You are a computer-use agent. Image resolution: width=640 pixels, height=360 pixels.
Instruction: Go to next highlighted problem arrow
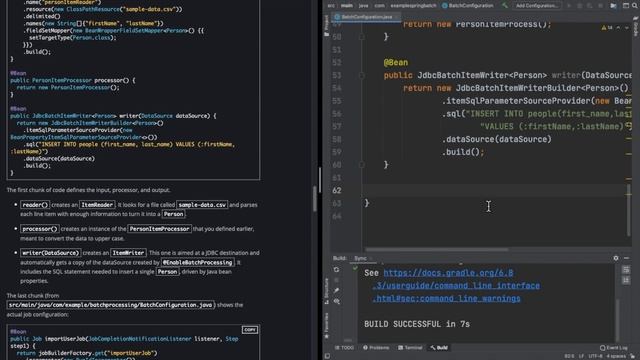627,28
